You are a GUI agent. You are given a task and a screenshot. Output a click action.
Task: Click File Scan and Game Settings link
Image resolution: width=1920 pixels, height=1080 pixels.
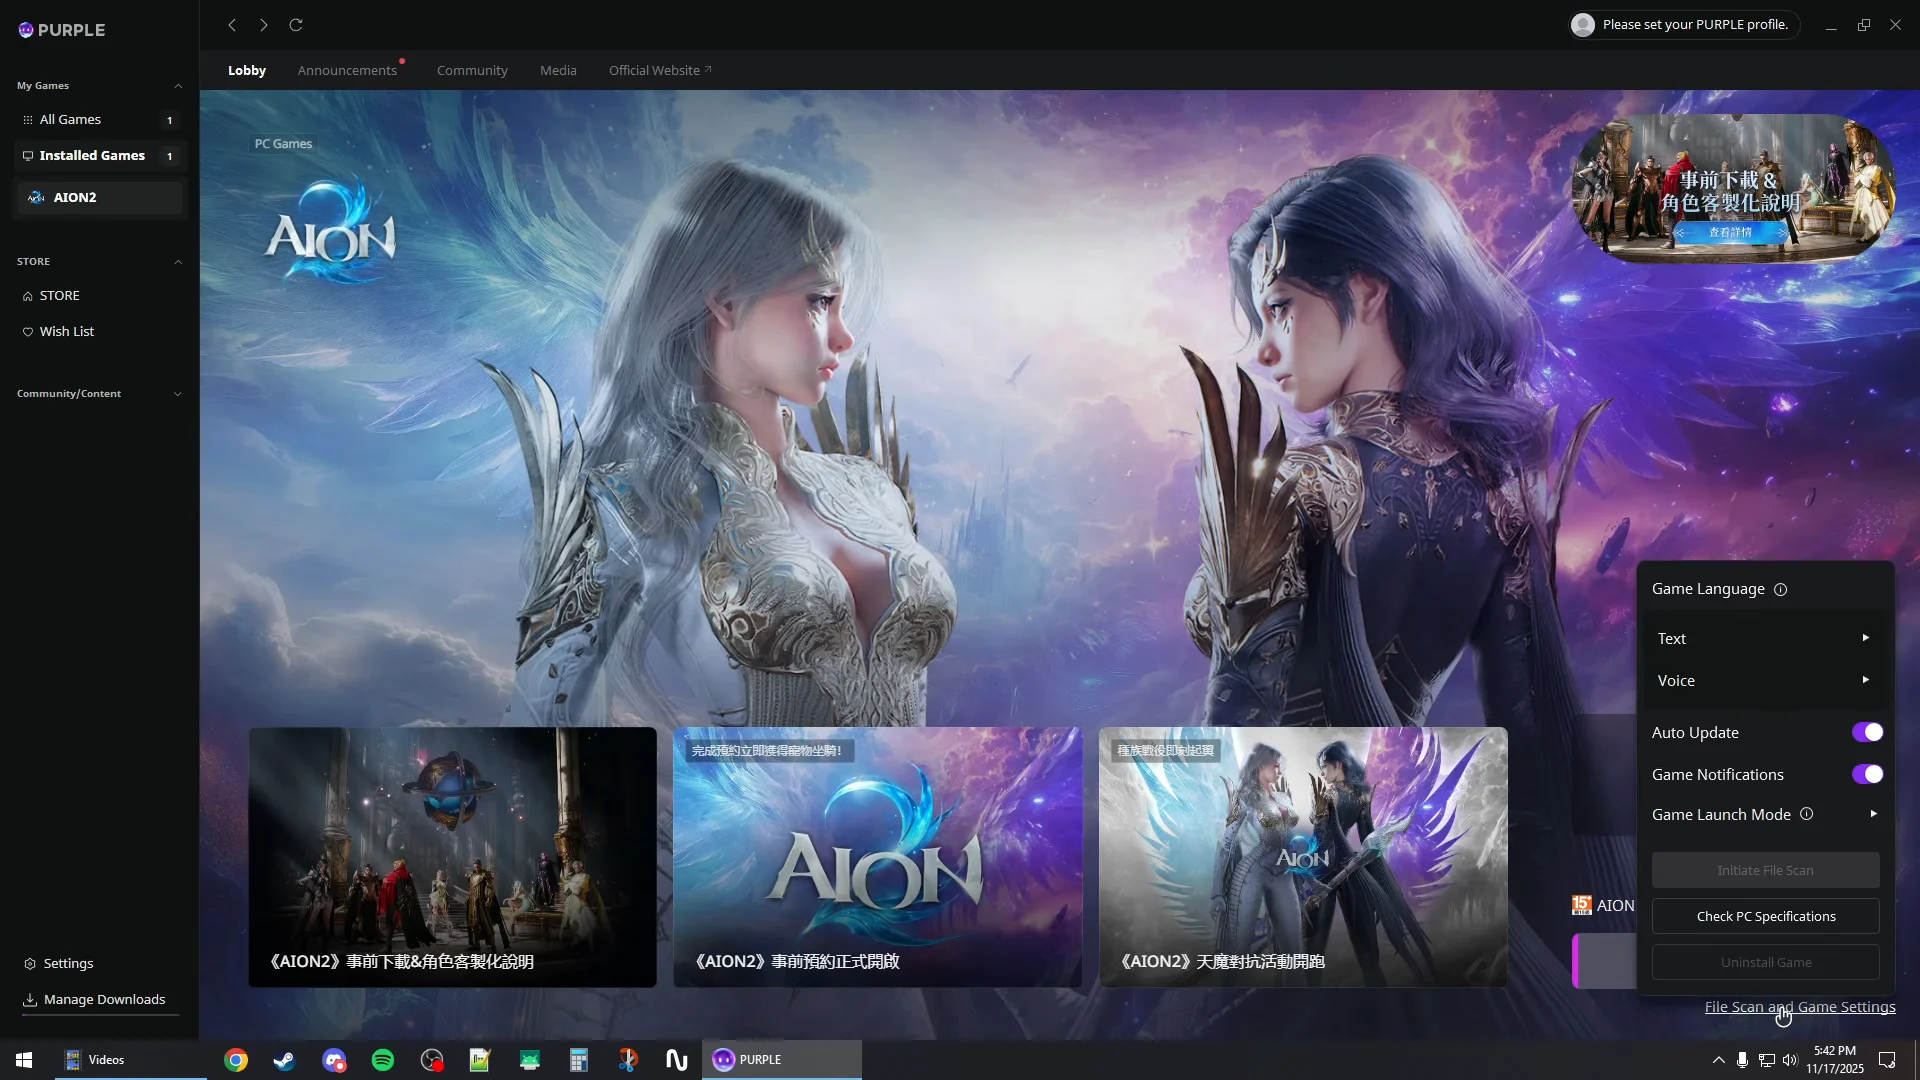pyautogui.click(x=1800, y=1008)
